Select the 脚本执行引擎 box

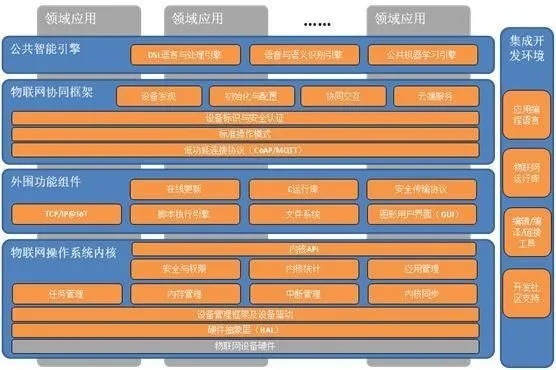click(185, 214)
